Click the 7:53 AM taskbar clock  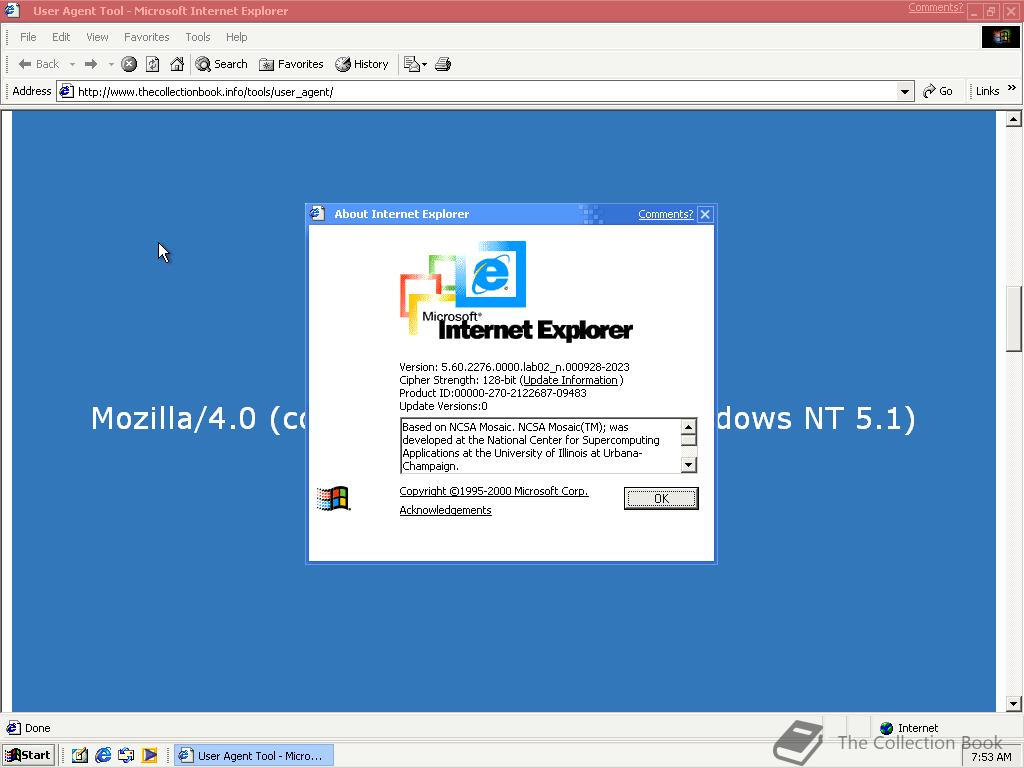pos(991,757)
